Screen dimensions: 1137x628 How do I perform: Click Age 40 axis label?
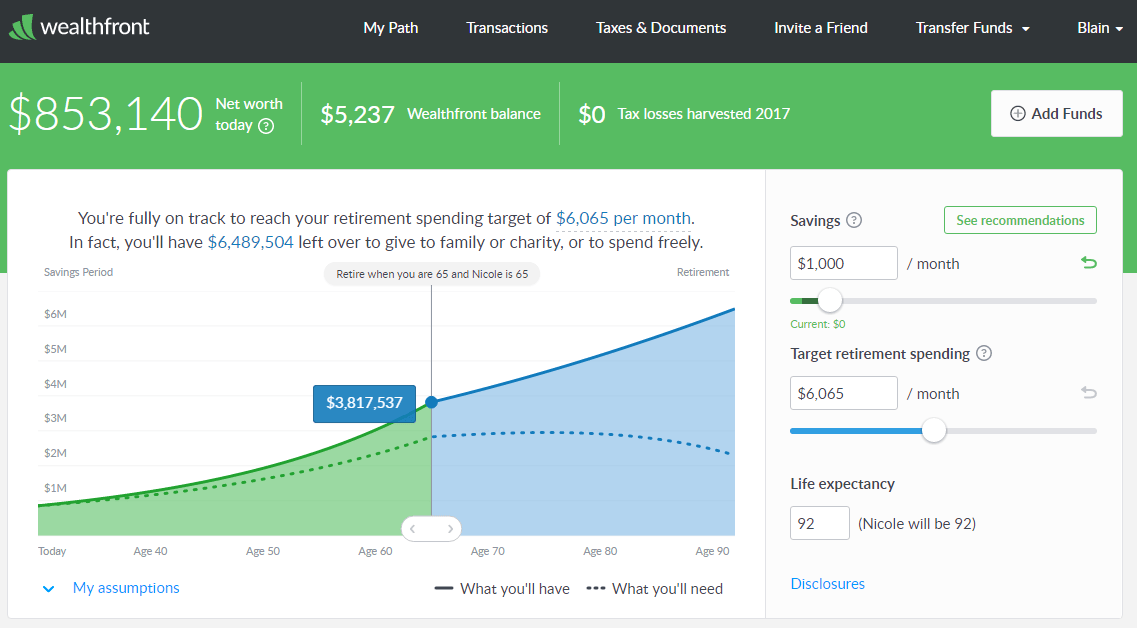(x=150, y=551)
